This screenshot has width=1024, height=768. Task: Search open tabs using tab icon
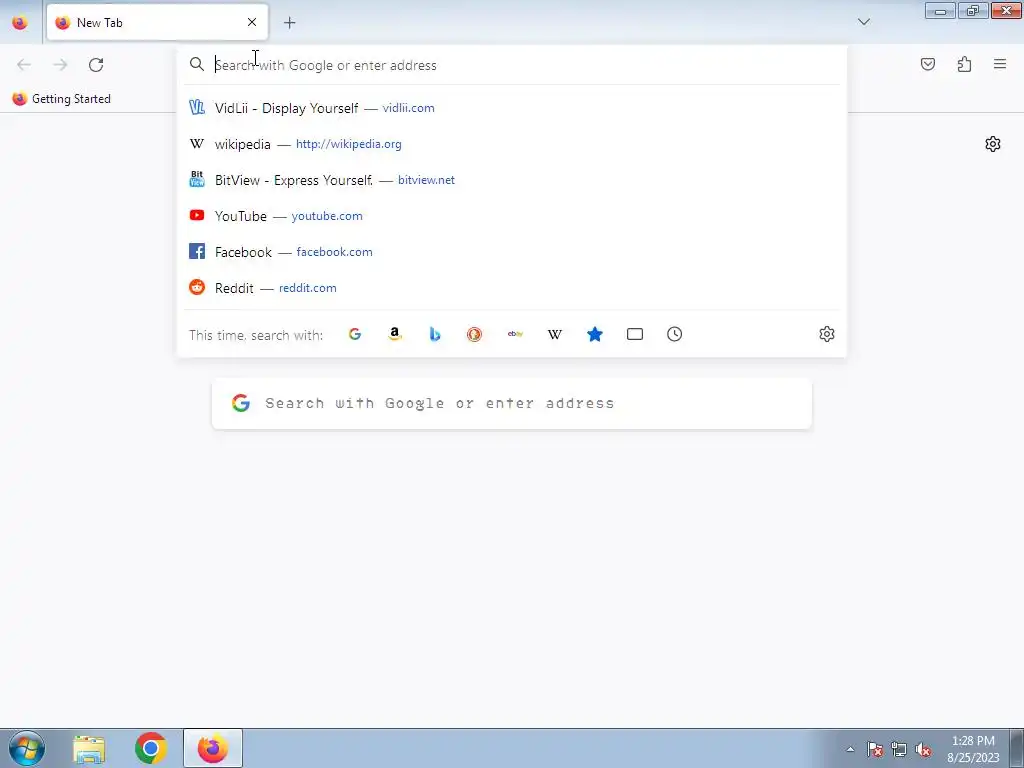point(635,334)
